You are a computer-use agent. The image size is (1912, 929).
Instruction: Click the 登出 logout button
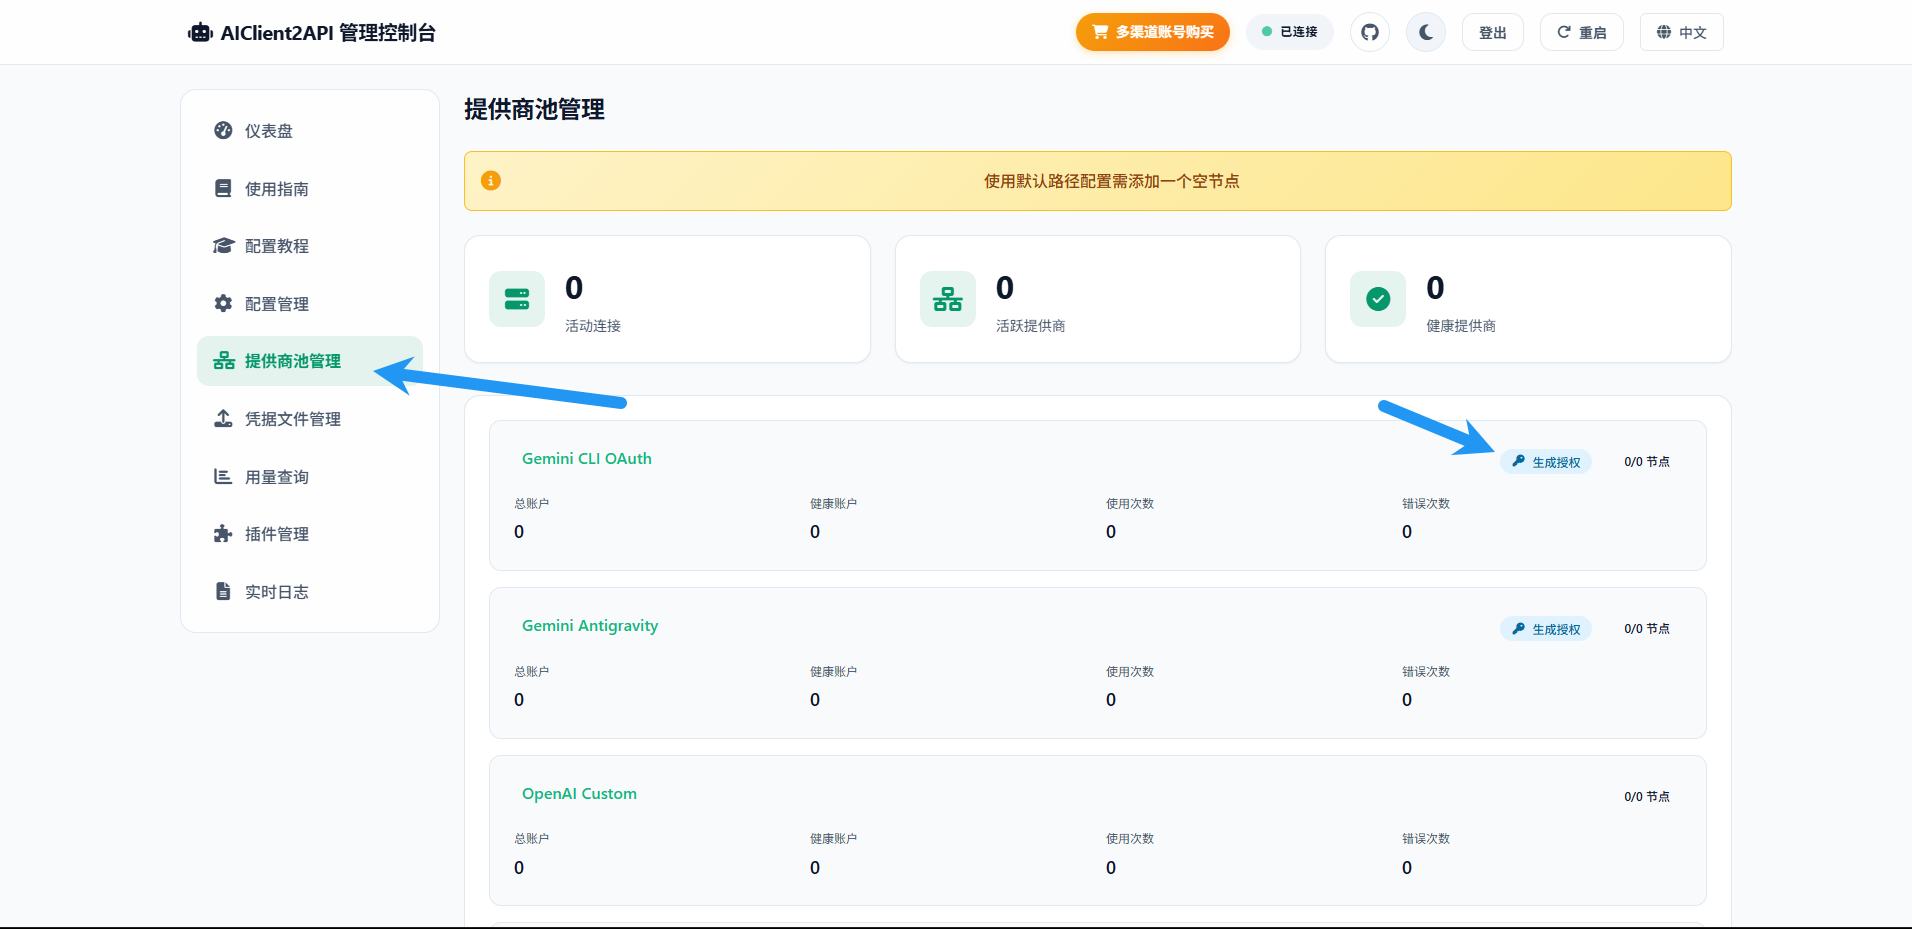pos(1492,32)
